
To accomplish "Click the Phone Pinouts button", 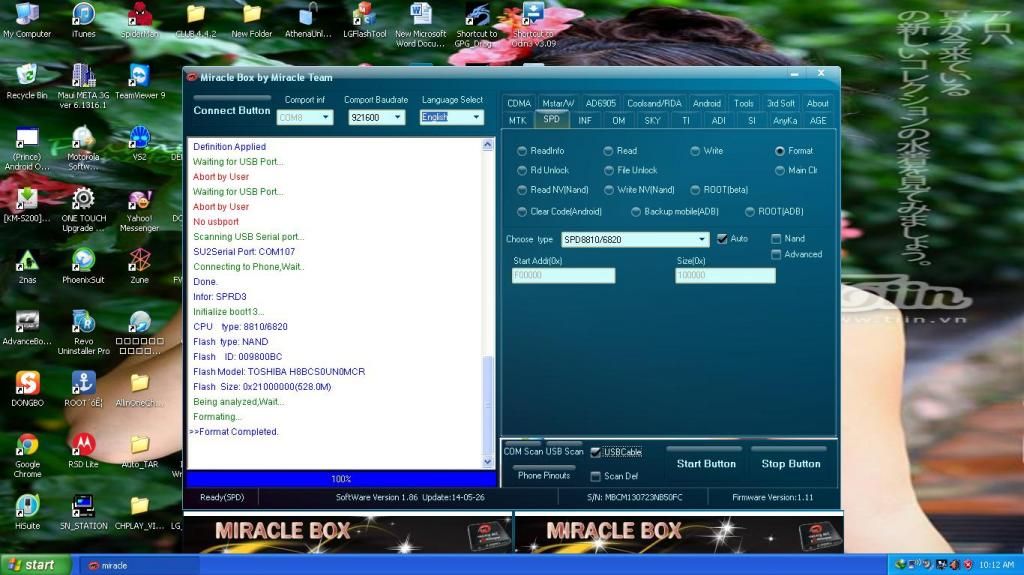I will click(x=543, y=475).
